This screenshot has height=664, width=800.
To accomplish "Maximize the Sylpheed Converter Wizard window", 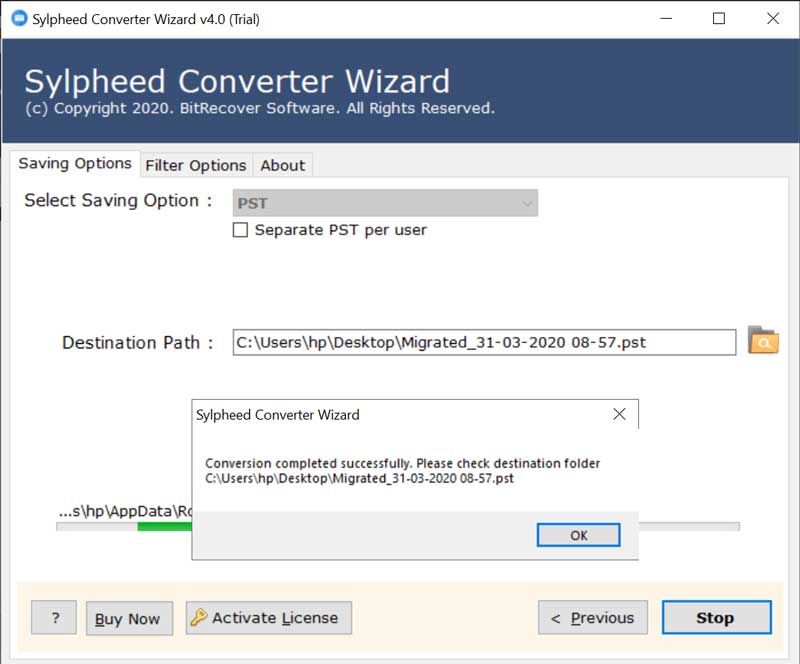I will (x=719, y=19).
